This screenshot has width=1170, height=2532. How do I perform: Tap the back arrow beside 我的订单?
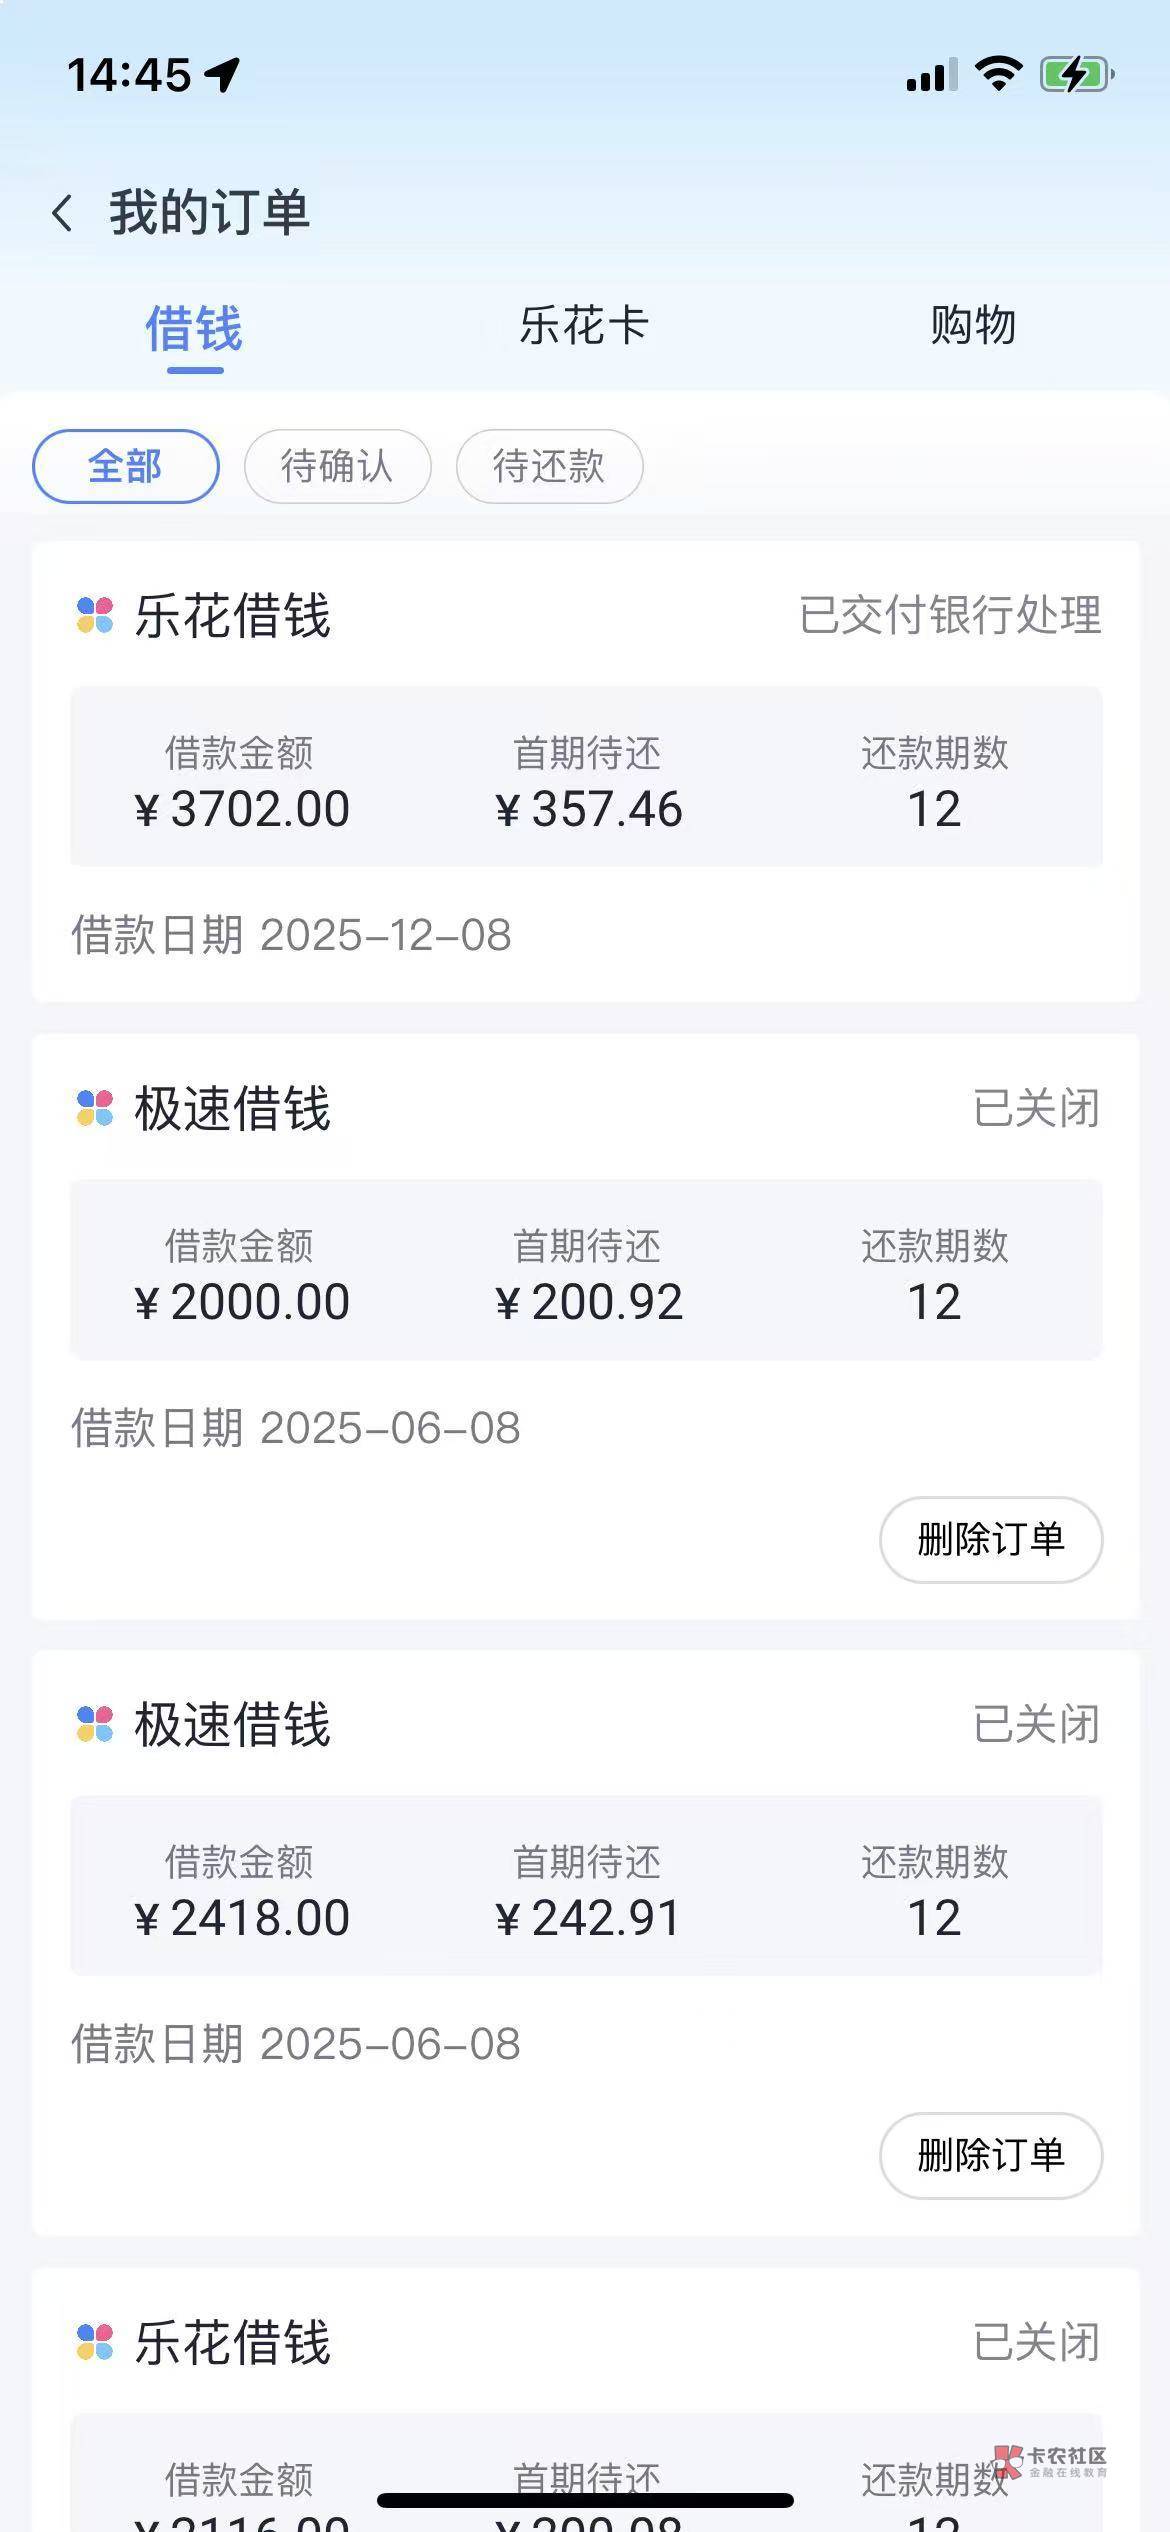[x=62, y=213]
